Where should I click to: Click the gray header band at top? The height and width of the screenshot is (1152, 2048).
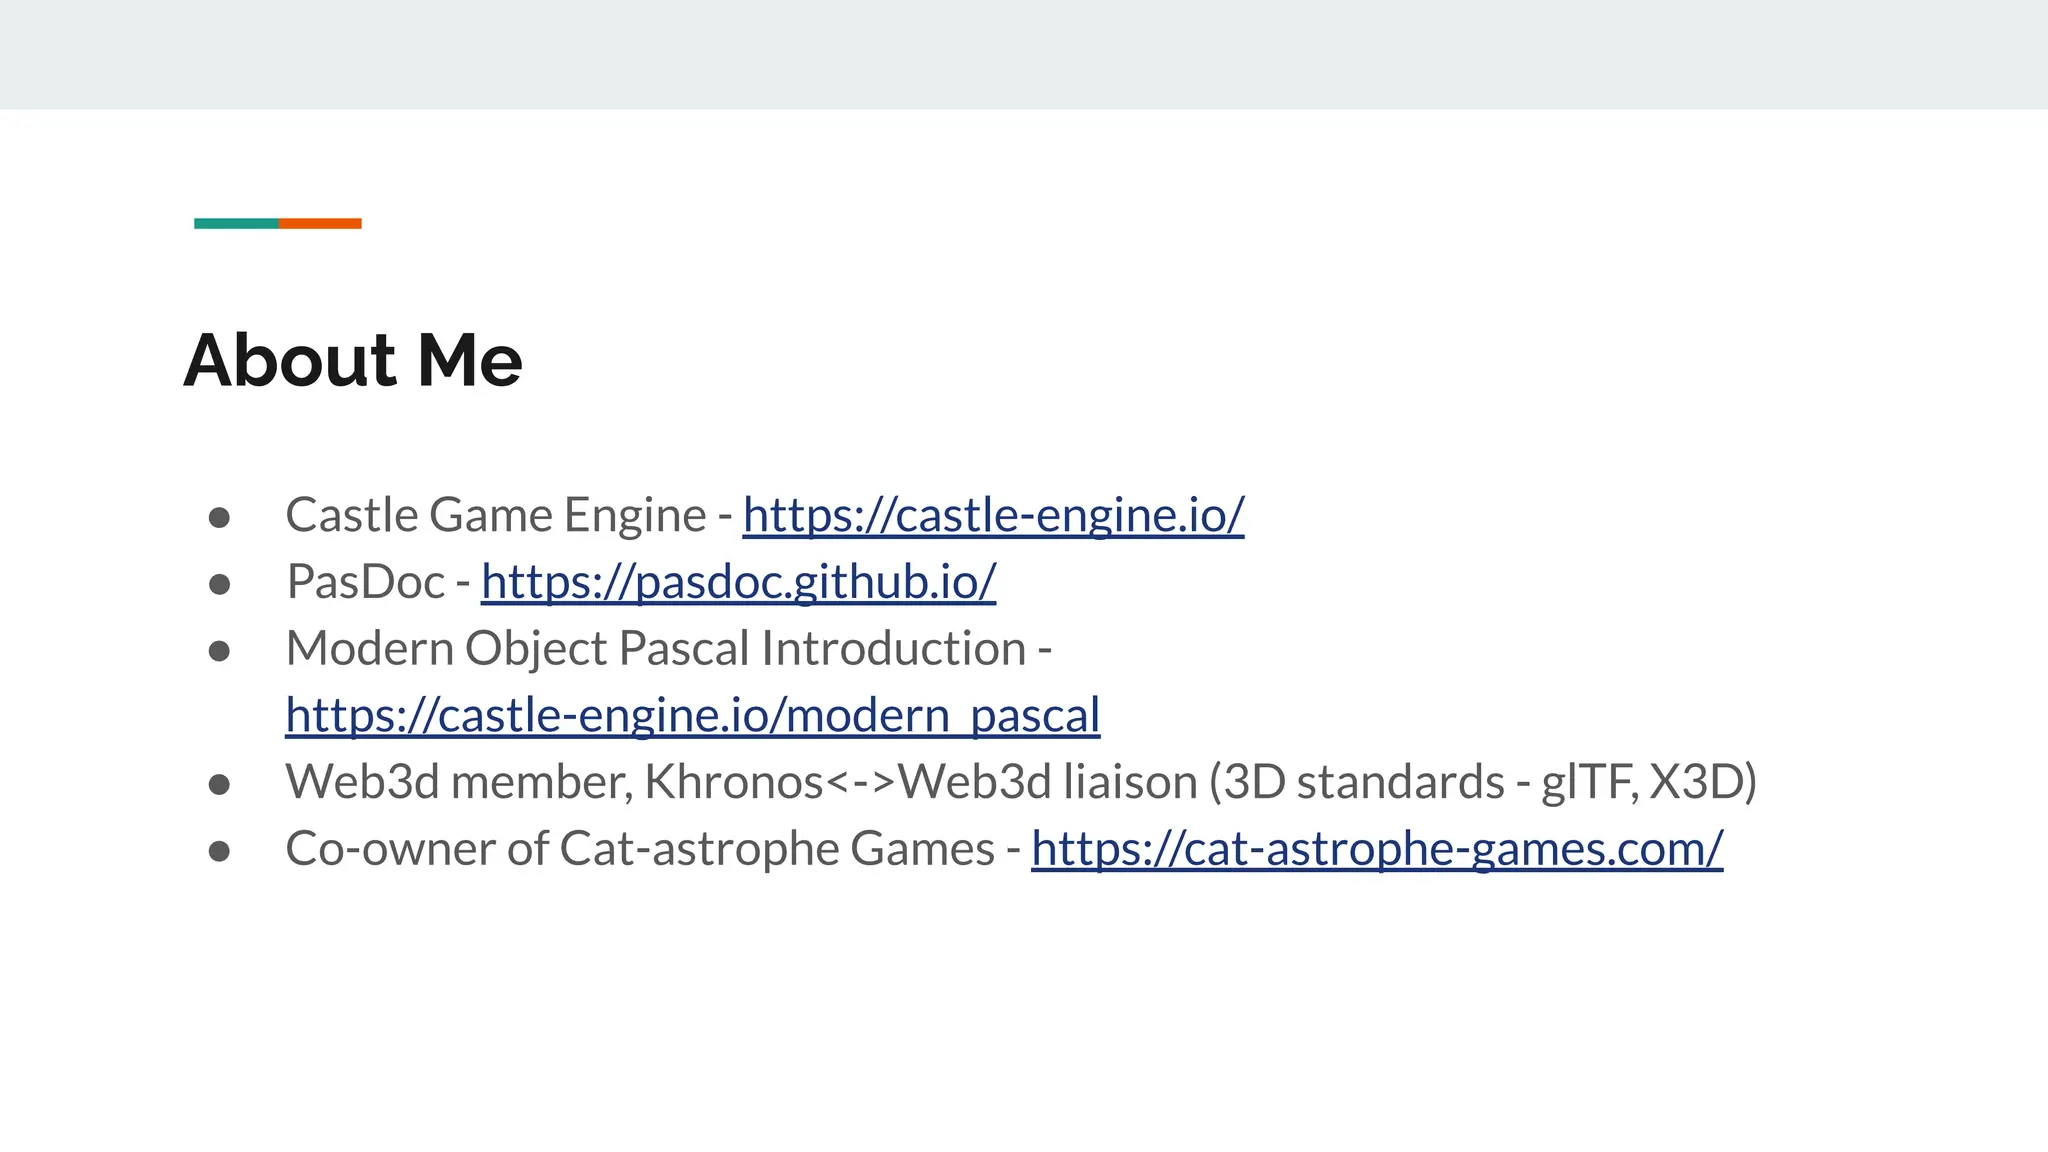point(1024,54)
